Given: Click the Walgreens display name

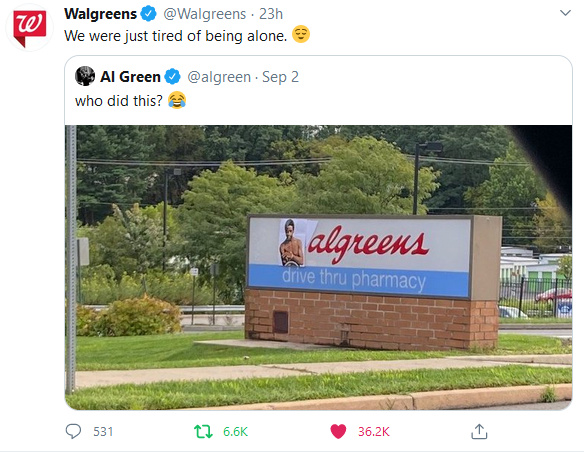Looking at the screenshot, I should 101,14.
